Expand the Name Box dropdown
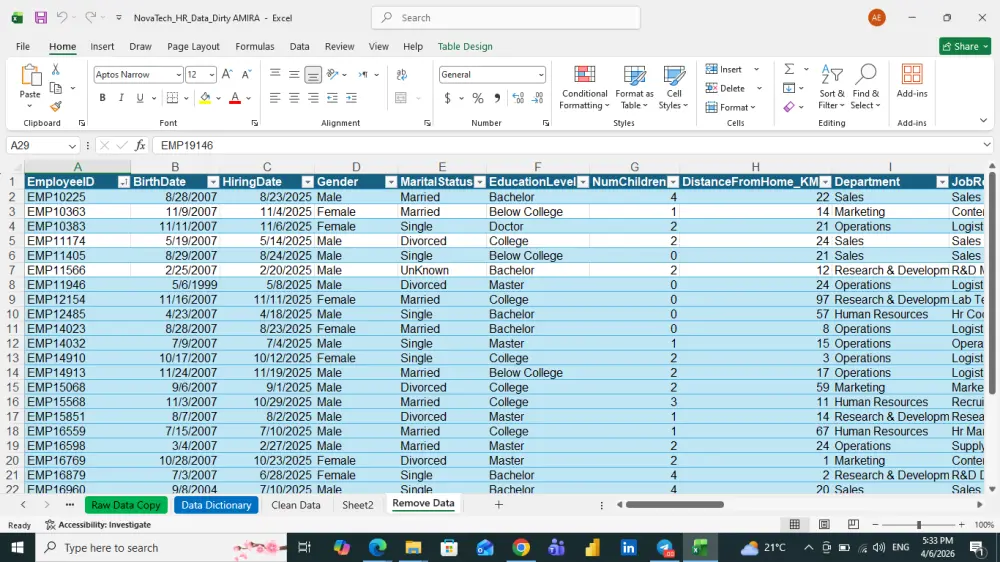The height and width of the screenshot is (562, 1000). pos(72,146)
